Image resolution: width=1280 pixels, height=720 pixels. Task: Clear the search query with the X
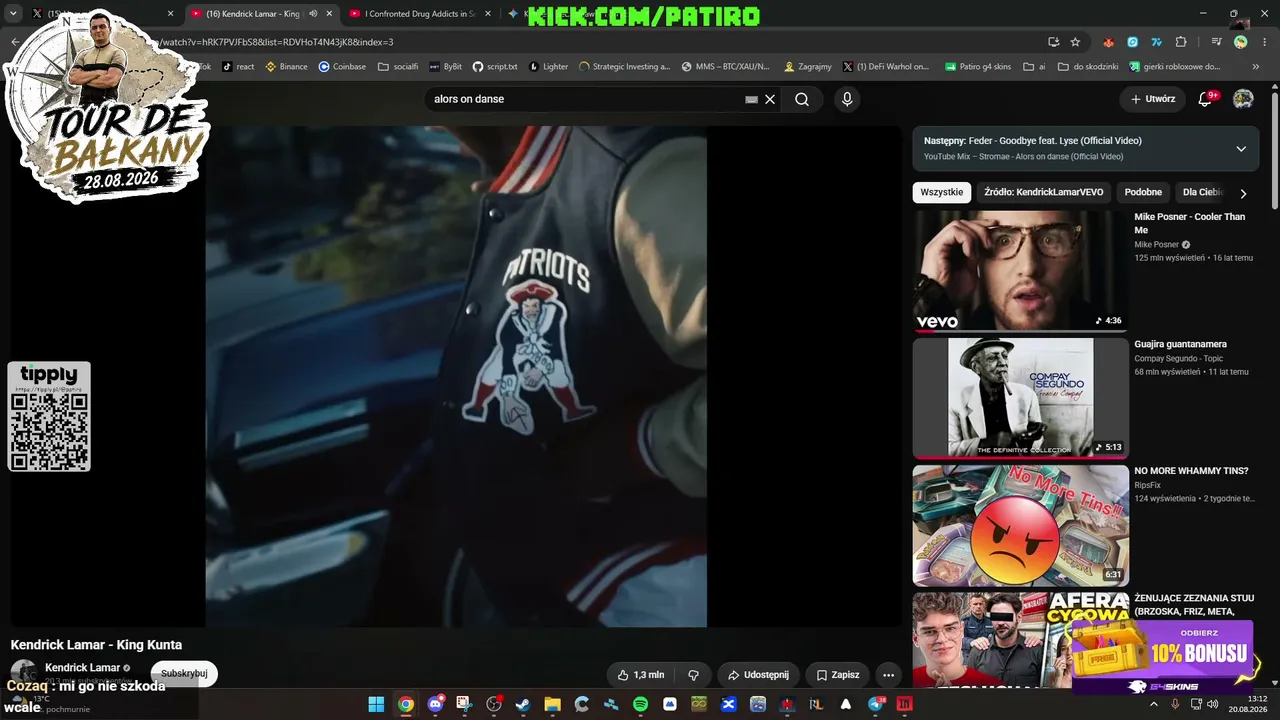[x=770, y=99]
